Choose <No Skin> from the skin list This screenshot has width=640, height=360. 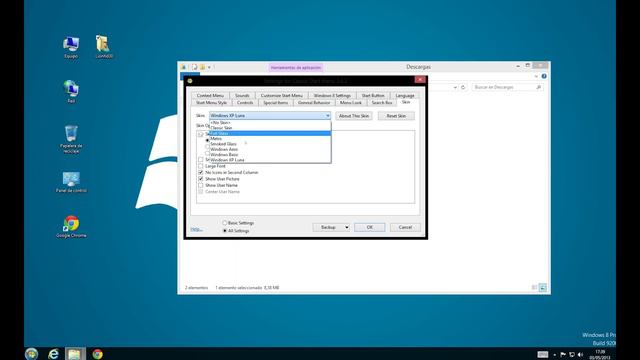pyautogui.click(x=270, y=122)
